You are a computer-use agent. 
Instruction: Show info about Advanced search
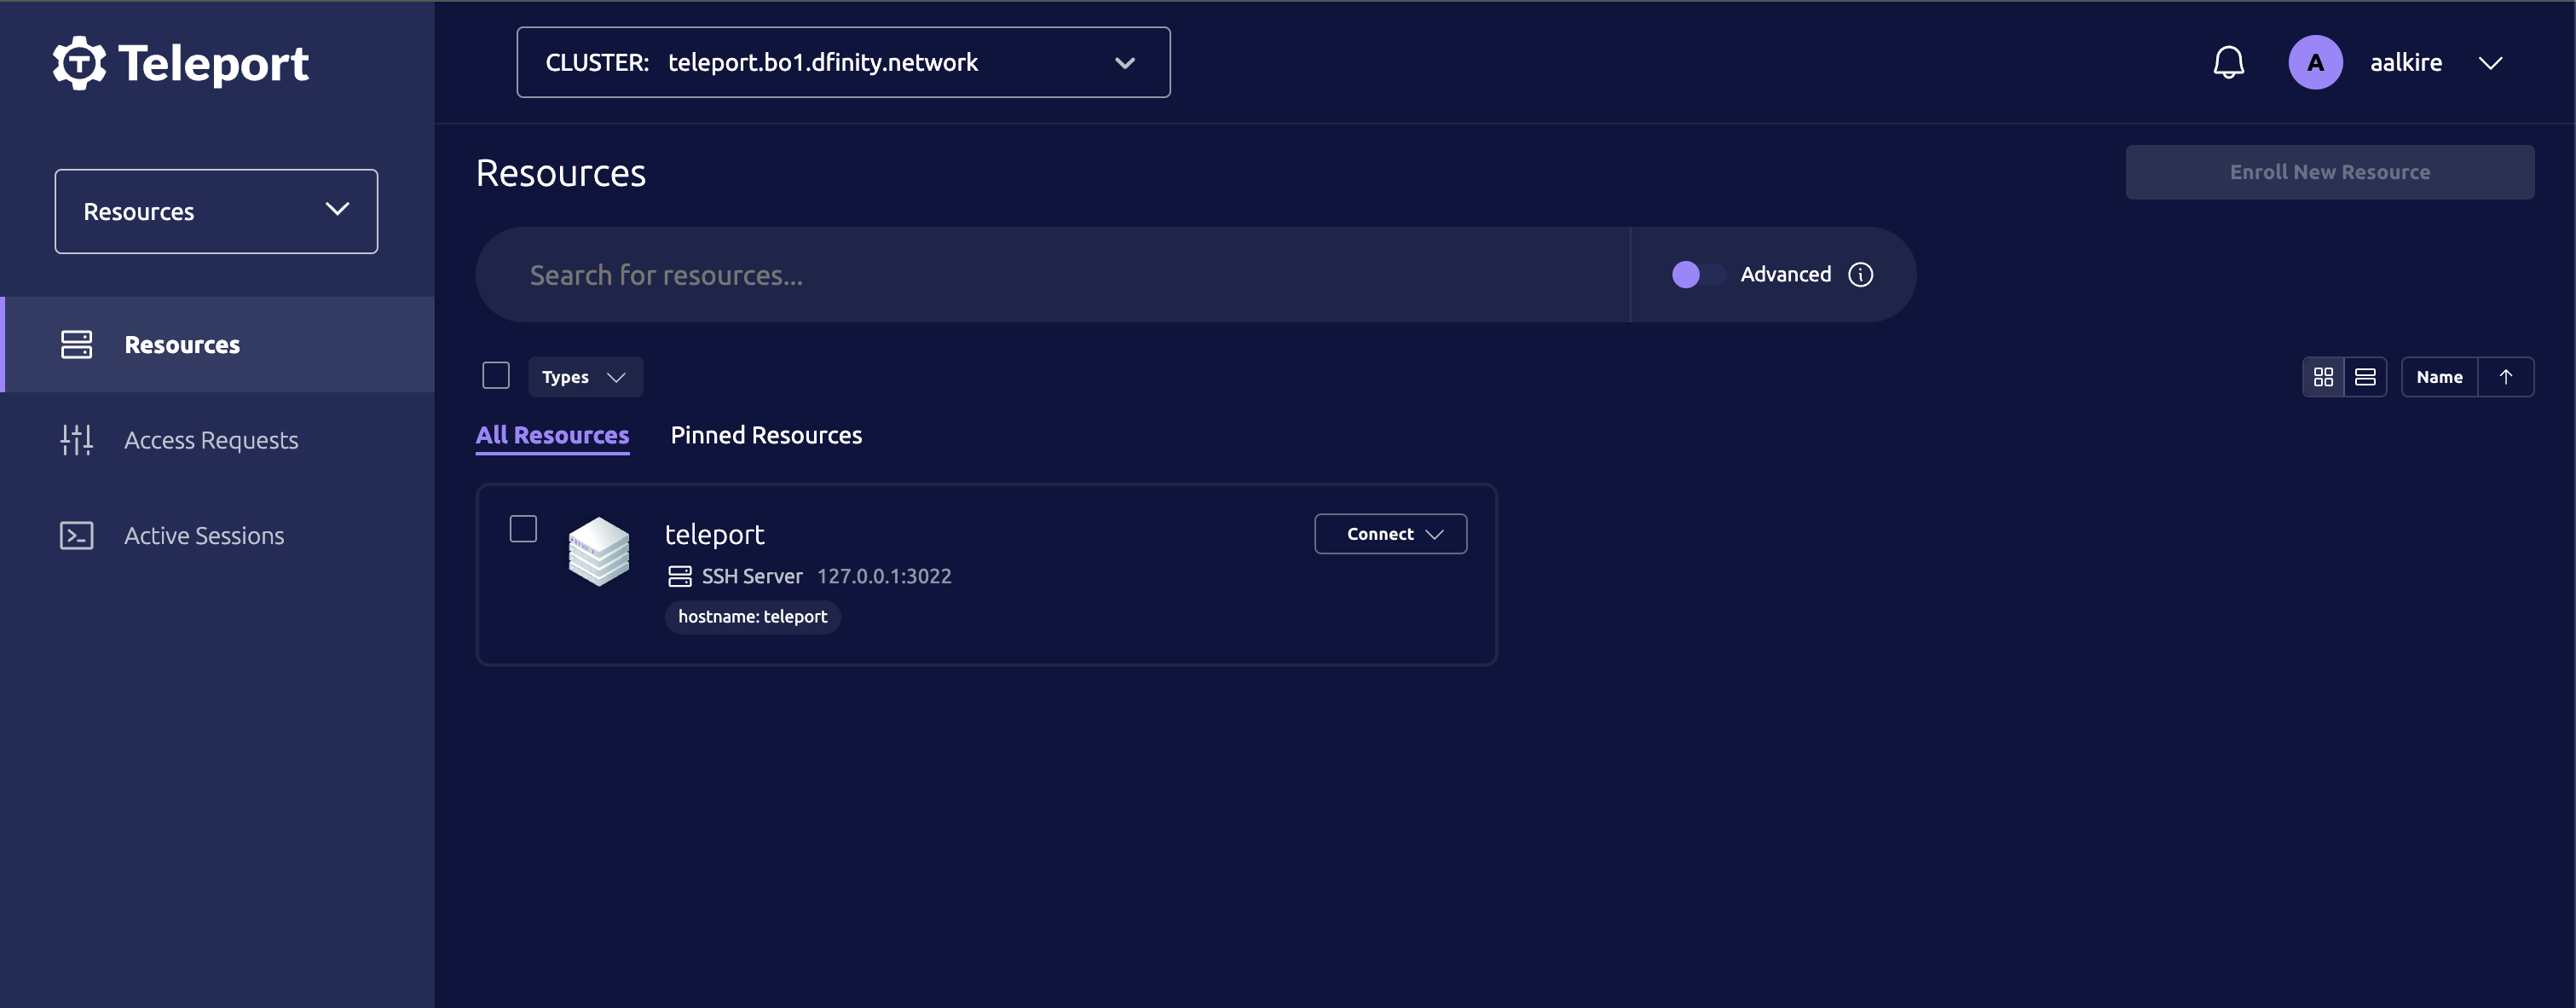click(x=1860, y=275)
